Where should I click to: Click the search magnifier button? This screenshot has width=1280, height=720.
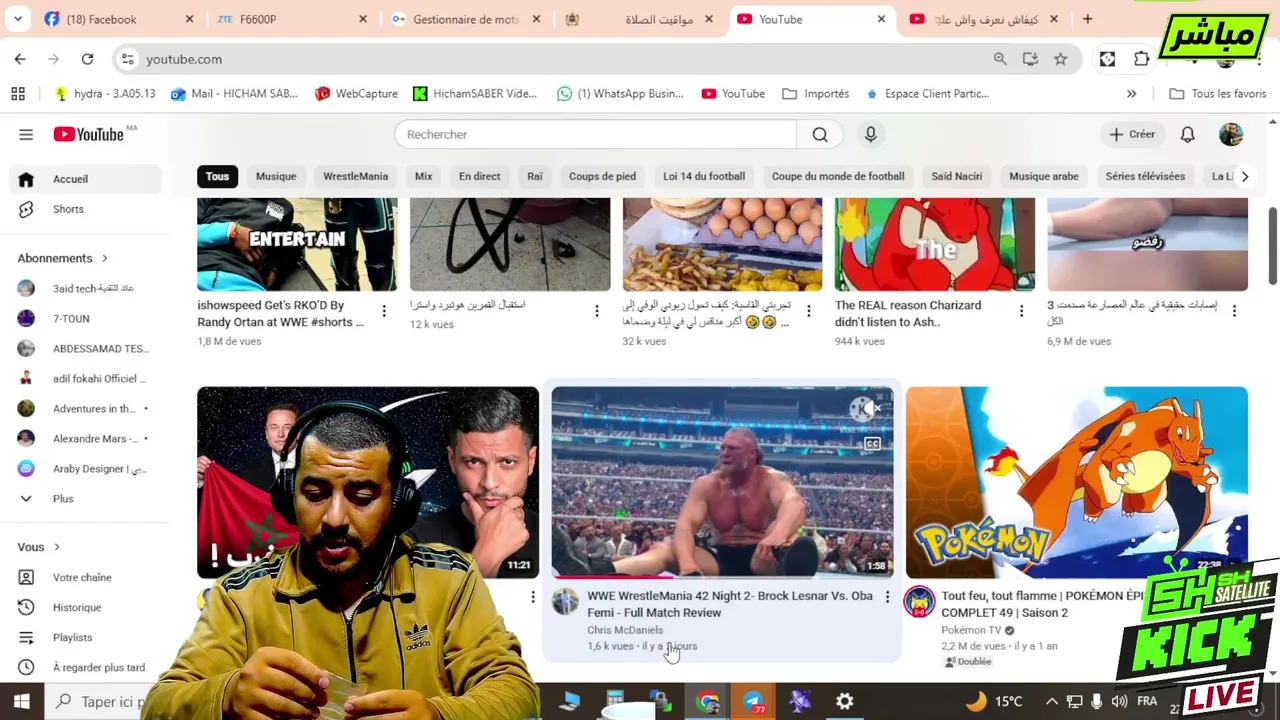pyautogui.click(x=820, y=134)
